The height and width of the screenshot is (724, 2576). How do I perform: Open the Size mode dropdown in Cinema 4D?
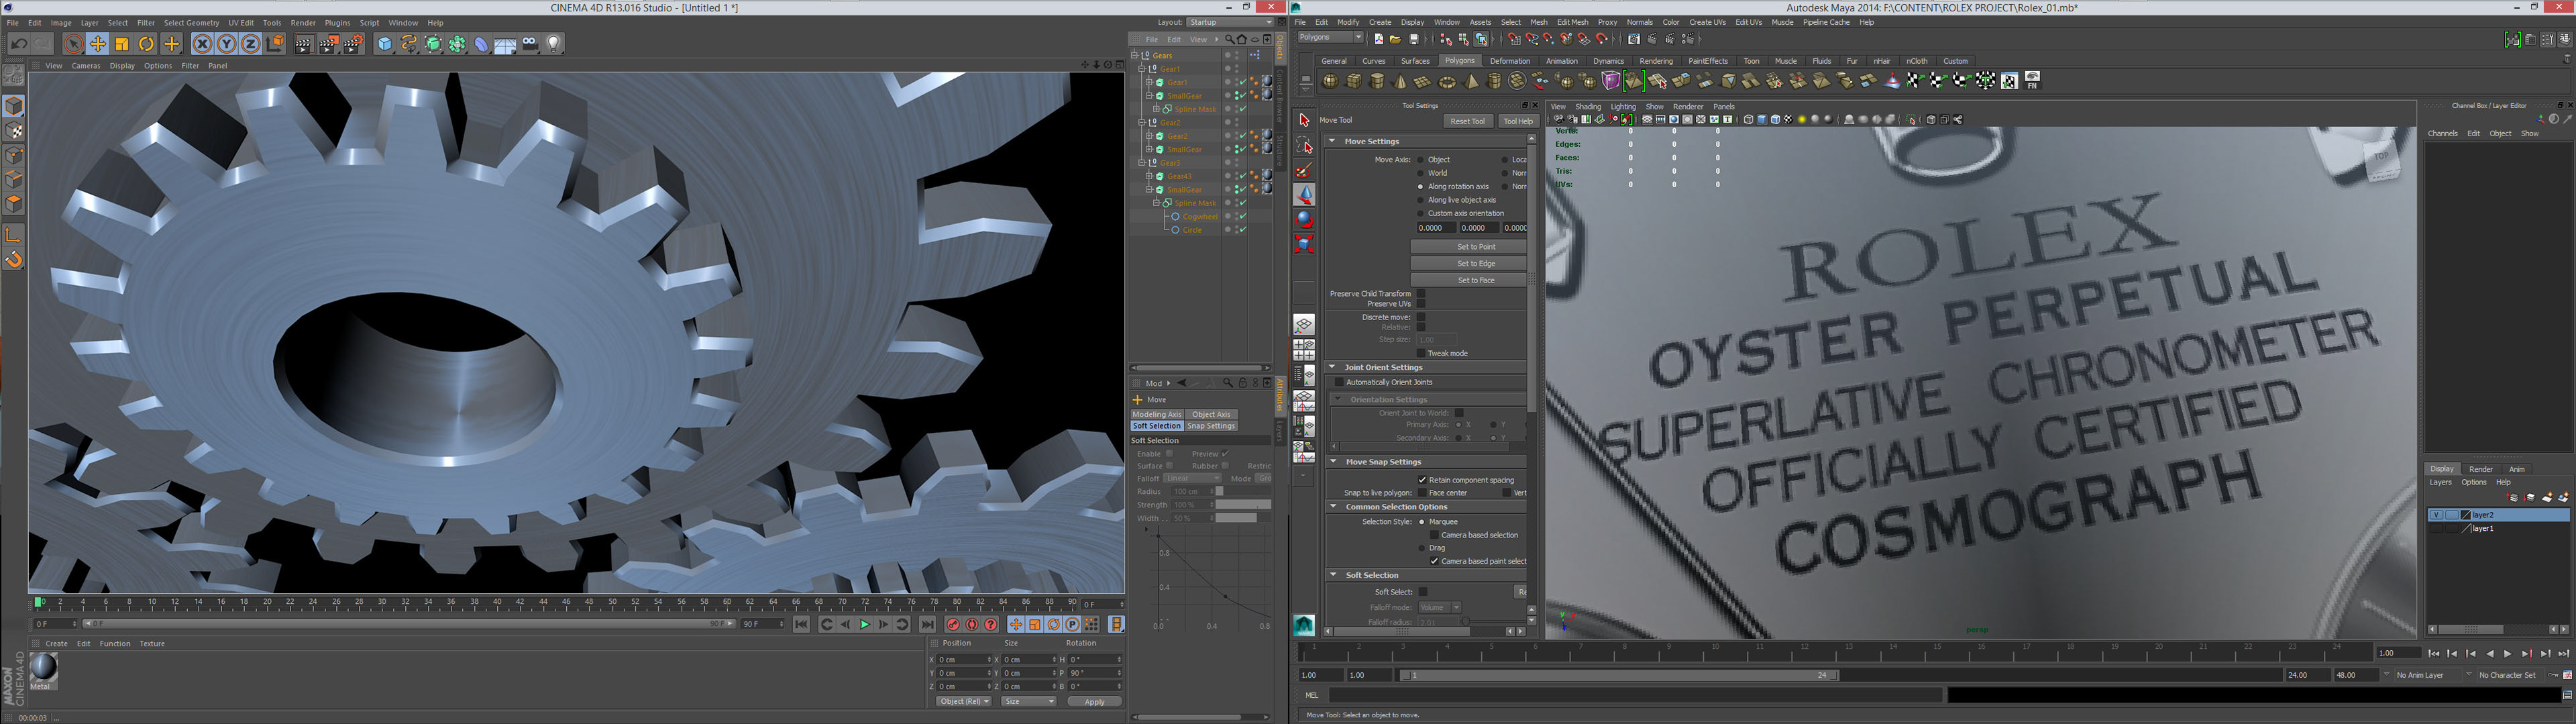click(1028, 701)
